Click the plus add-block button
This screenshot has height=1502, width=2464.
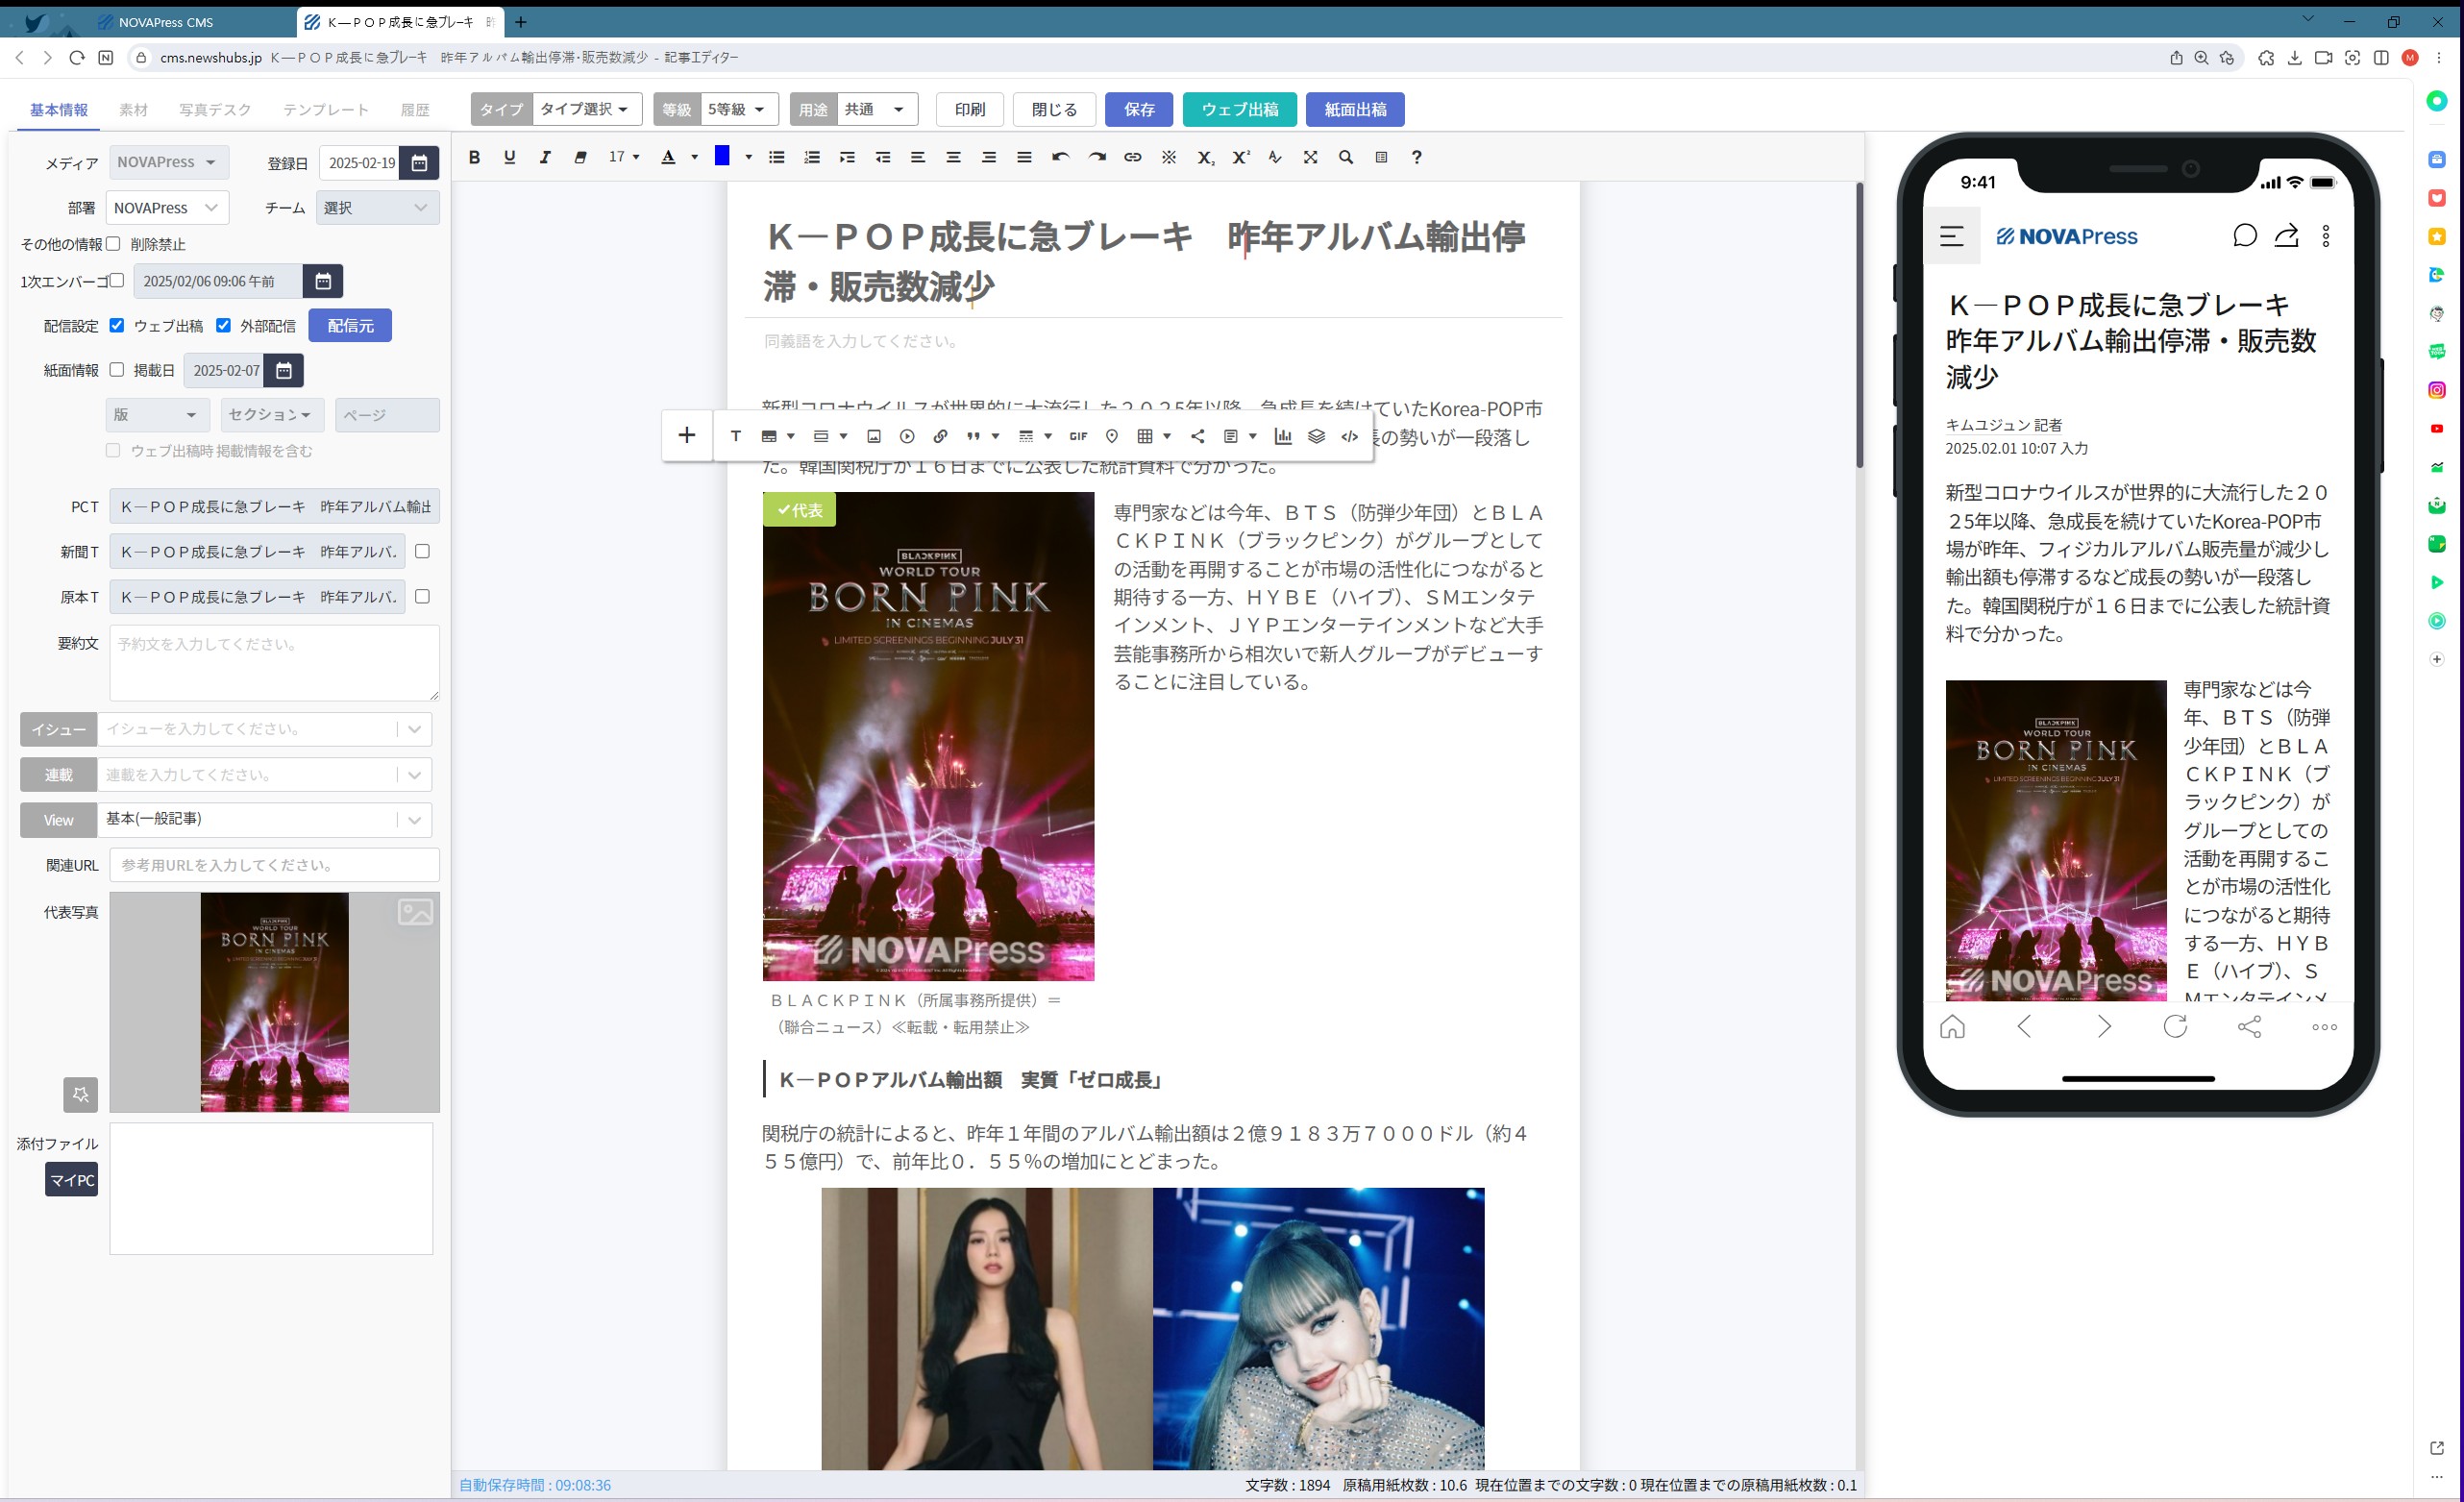tap(687, 435)
